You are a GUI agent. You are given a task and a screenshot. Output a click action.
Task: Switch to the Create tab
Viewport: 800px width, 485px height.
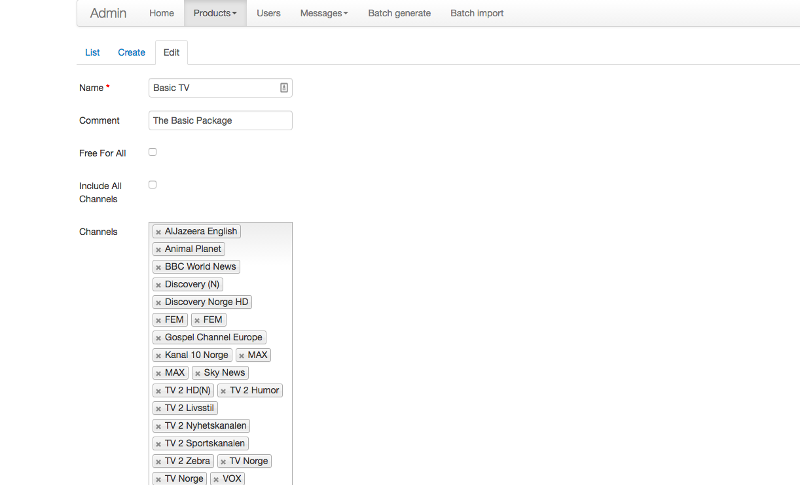coord(131,52)
